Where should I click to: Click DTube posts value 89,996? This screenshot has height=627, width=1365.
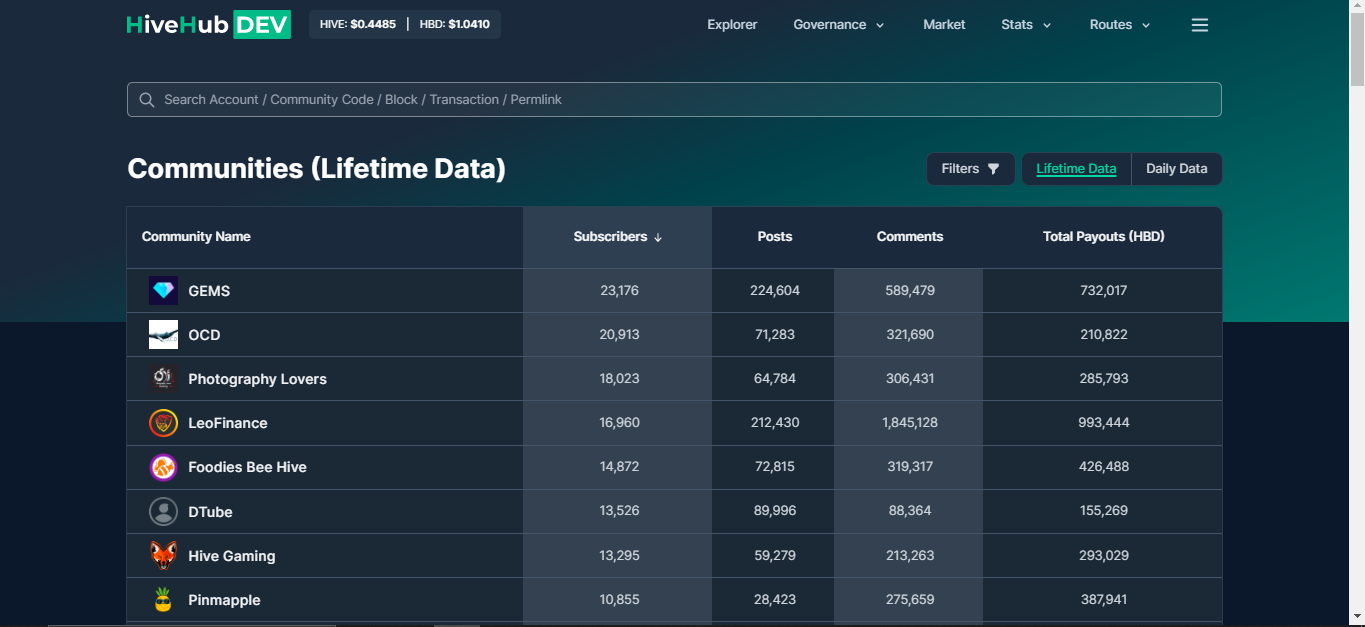(775, 511)
